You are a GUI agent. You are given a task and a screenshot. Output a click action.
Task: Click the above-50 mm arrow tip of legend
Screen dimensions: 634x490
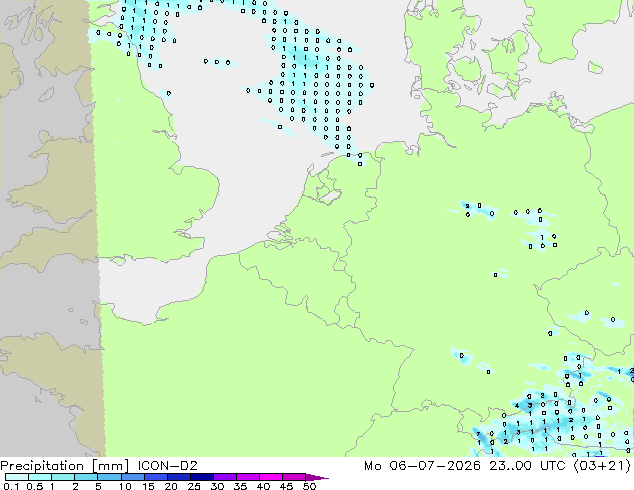pos(317,477)
